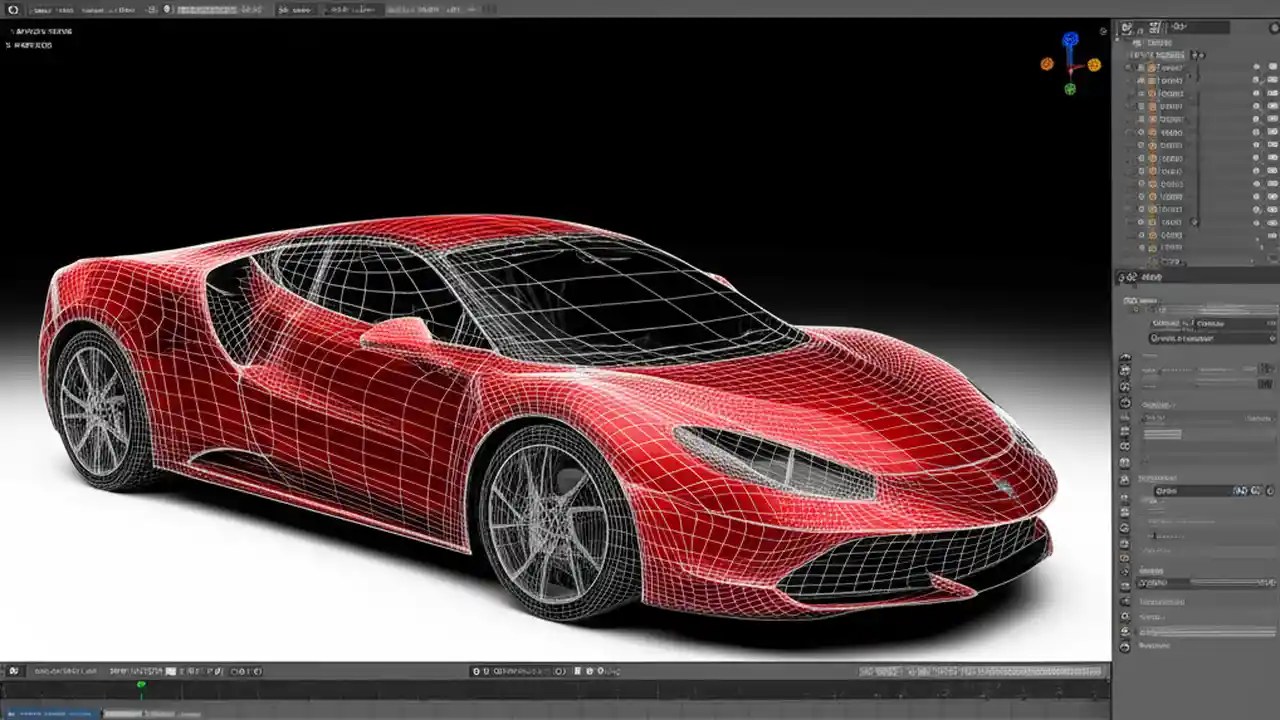Click the green Y axis on the navigation gizmo

[x=1070, y=90]
